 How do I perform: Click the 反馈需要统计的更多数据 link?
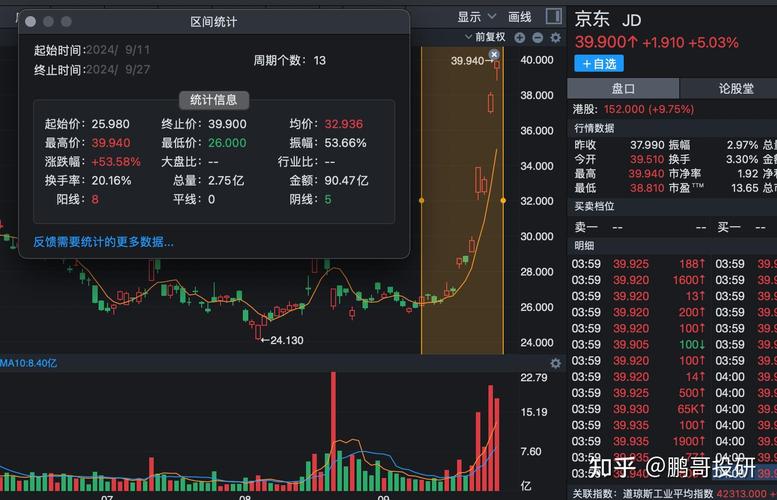tap(103, 241)
